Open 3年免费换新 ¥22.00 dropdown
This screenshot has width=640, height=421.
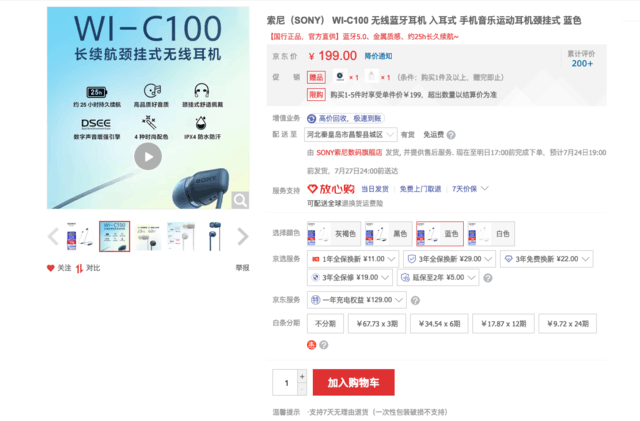(x=547, y=259)
